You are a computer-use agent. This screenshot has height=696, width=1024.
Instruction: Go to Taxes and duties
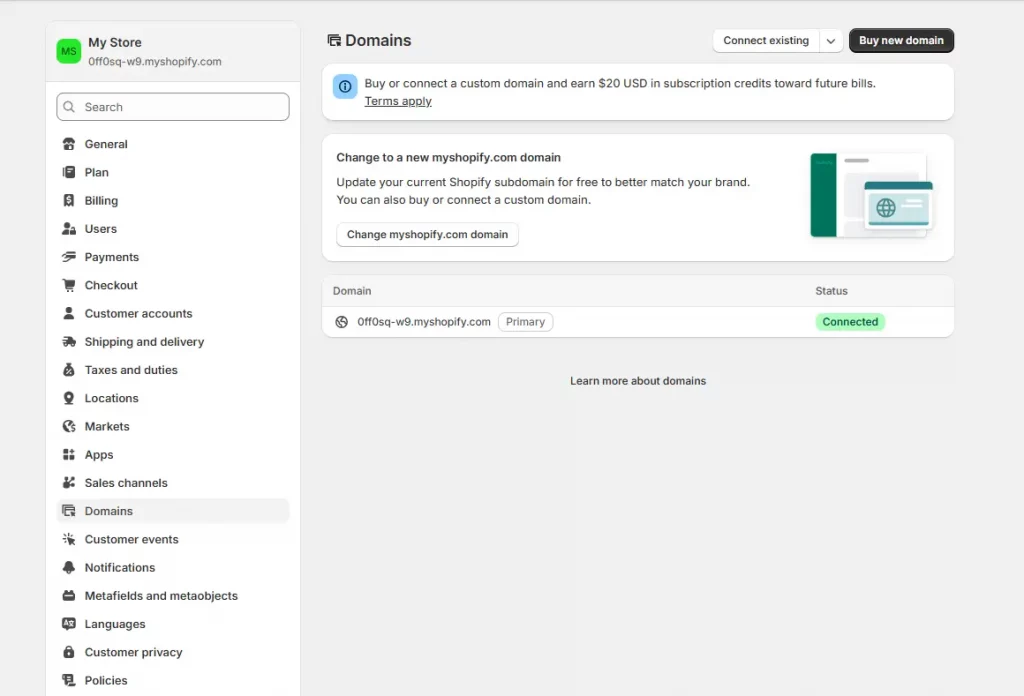(173, 370)
